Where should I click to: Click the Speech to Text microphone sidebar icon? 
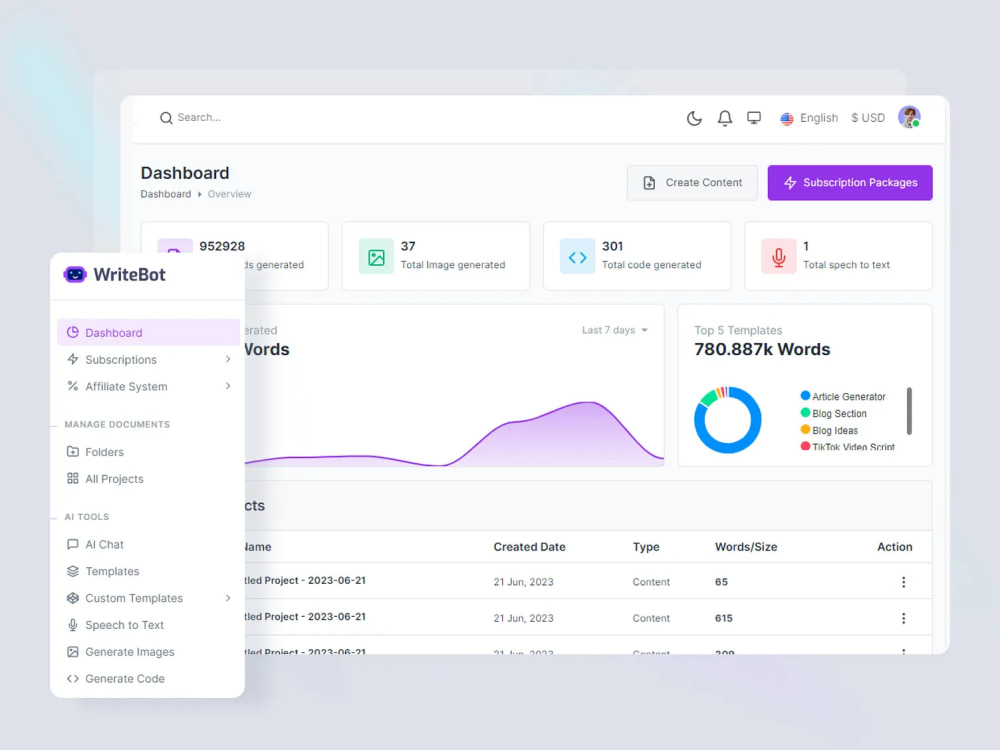click(73, 624)
